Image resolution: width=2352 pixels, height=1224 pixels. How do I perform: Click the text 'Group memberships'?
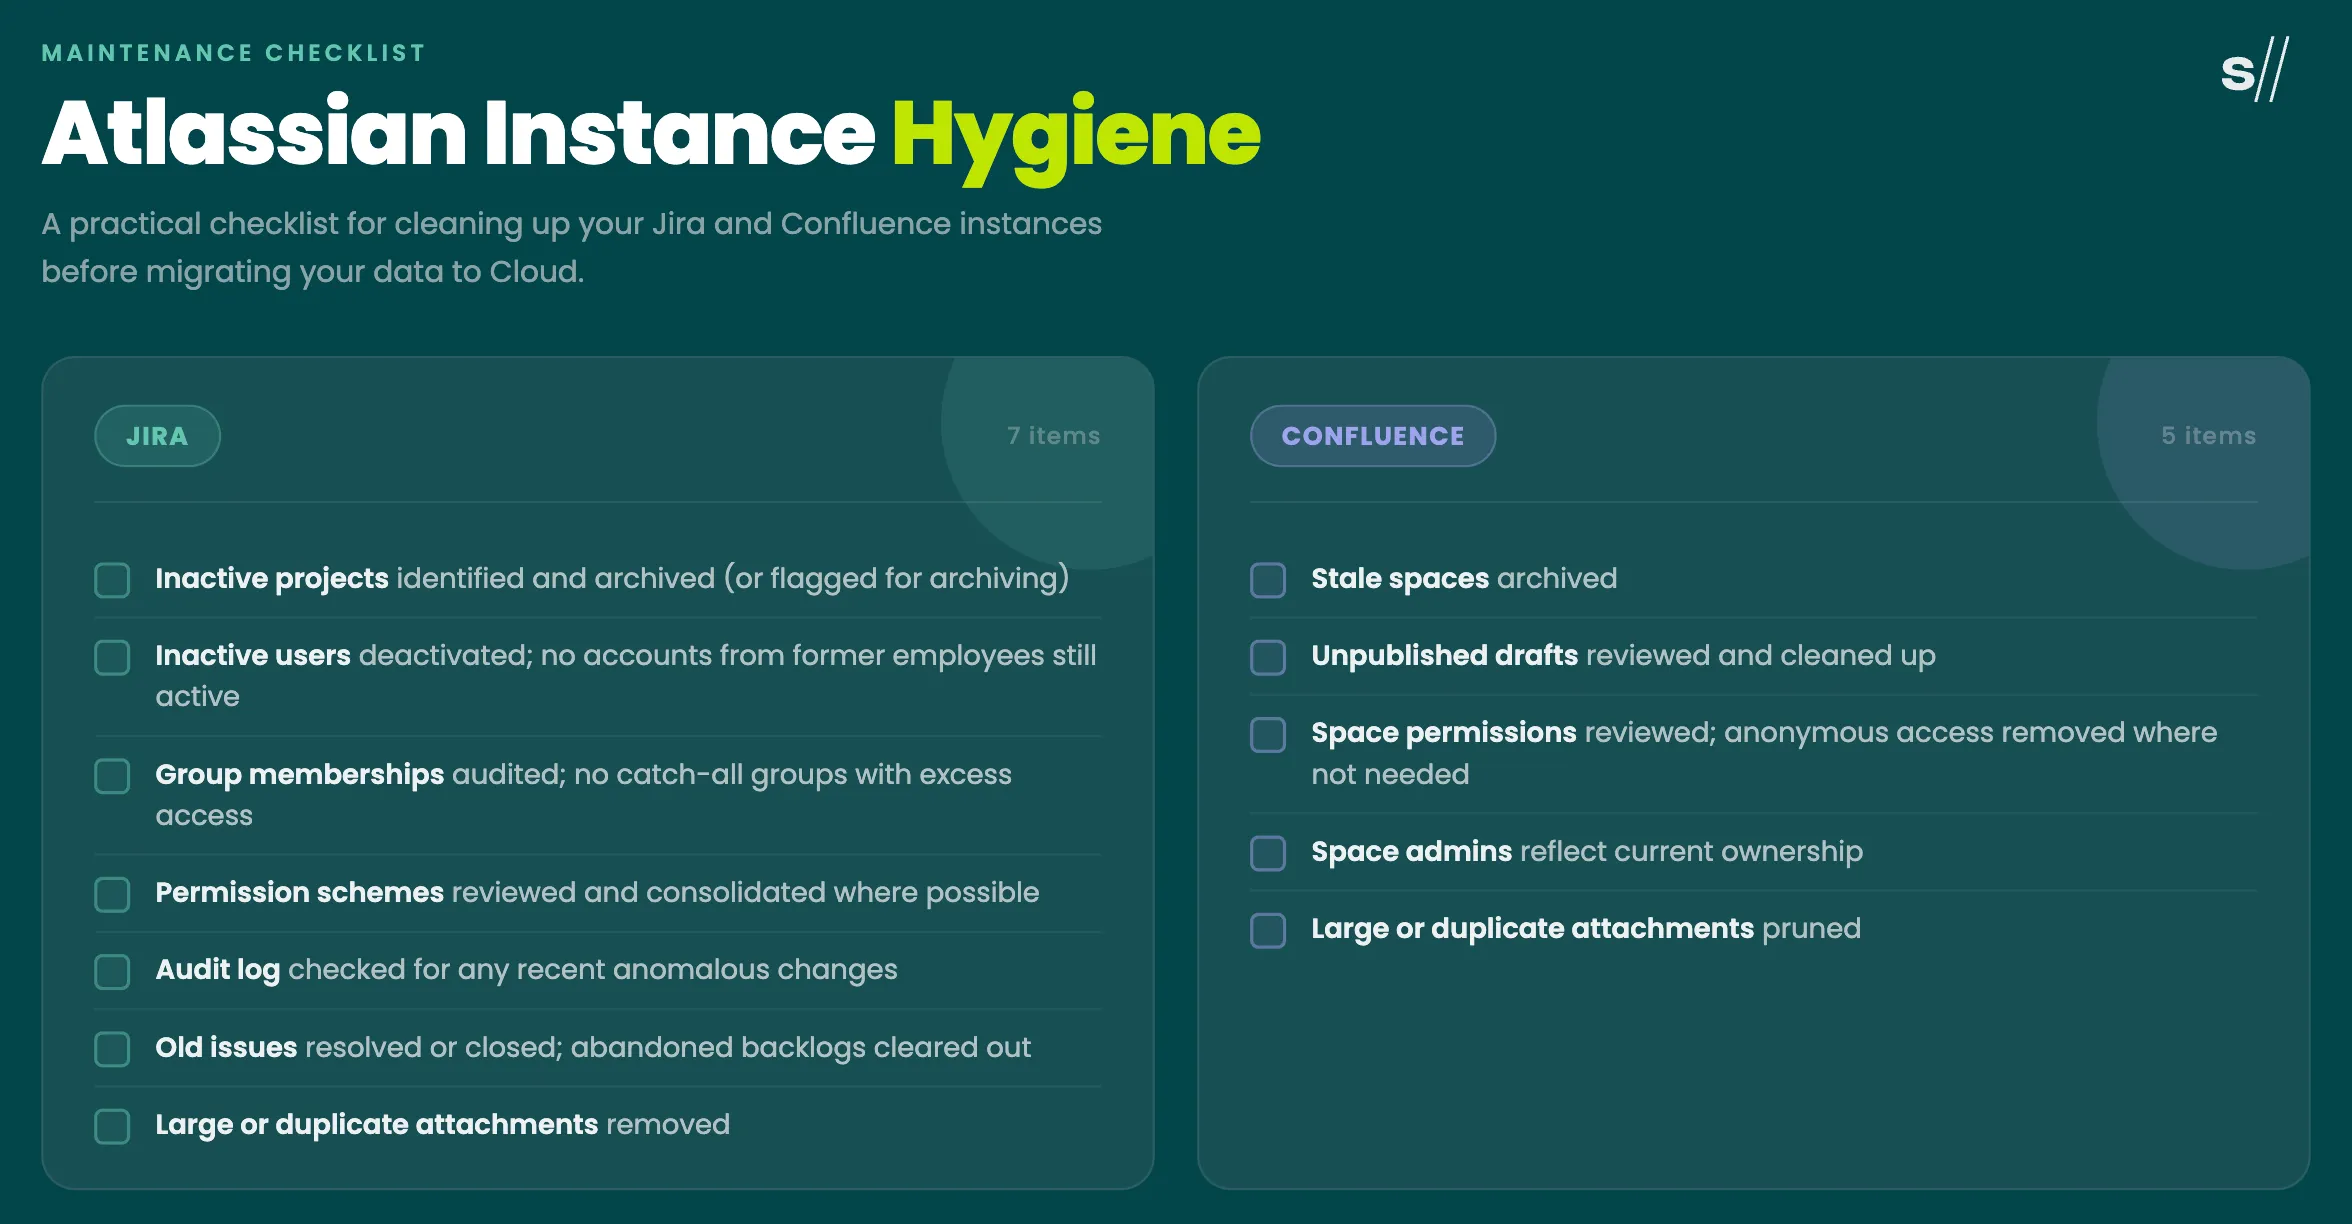[299, 774]
